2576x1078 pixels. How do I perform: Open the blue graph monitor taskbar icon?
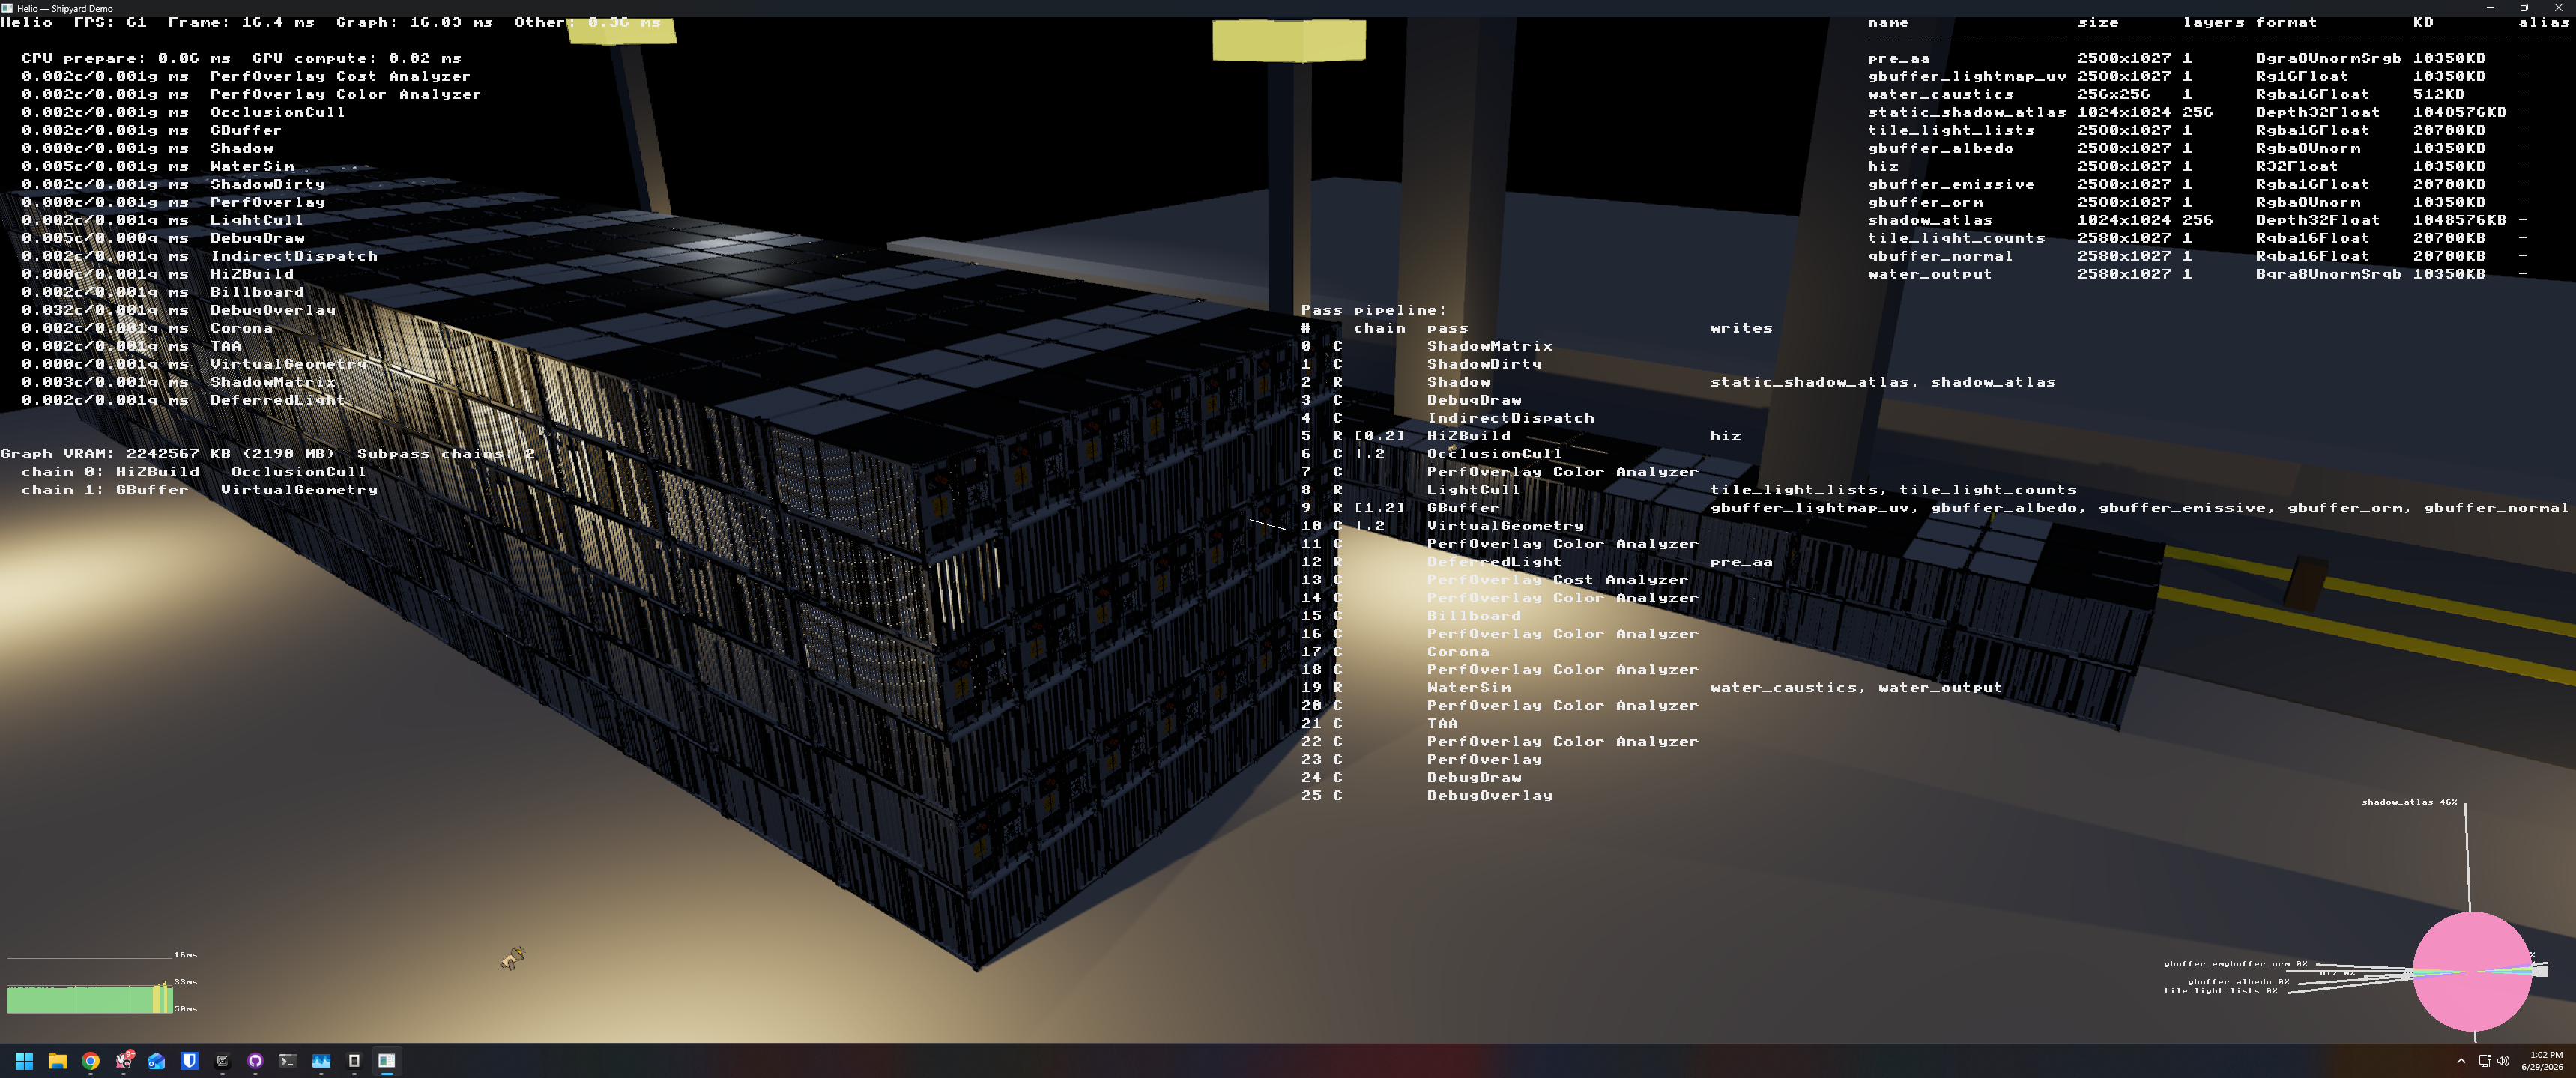(x=321, y=1061)
